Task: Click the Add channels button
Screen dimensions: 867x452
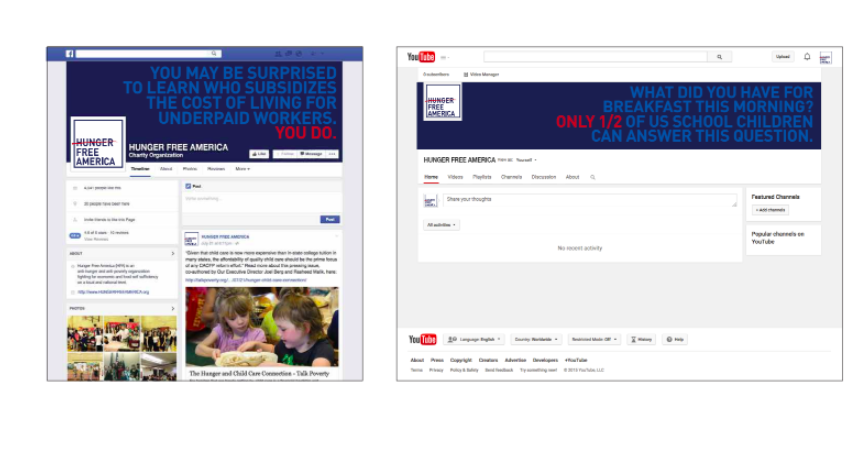Action: point(770,210)
